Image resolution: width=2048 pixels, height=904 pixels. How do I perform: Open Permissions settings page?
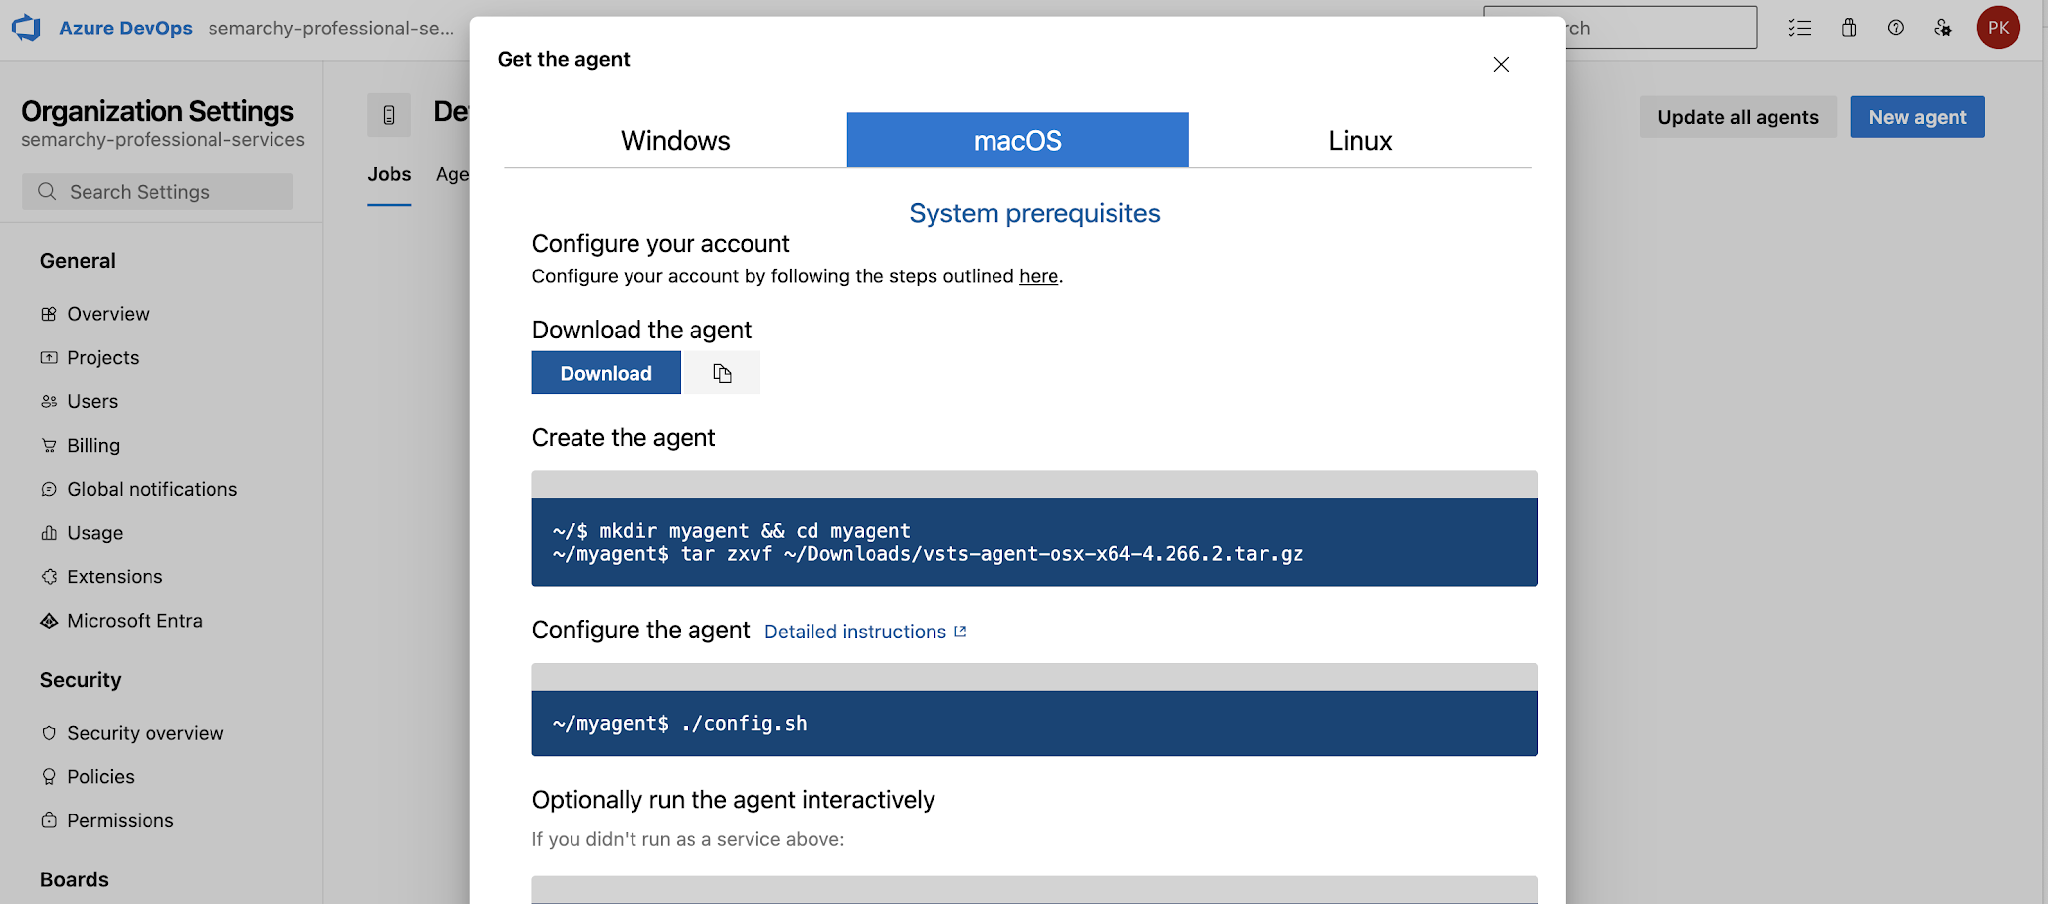pos(120,820)
